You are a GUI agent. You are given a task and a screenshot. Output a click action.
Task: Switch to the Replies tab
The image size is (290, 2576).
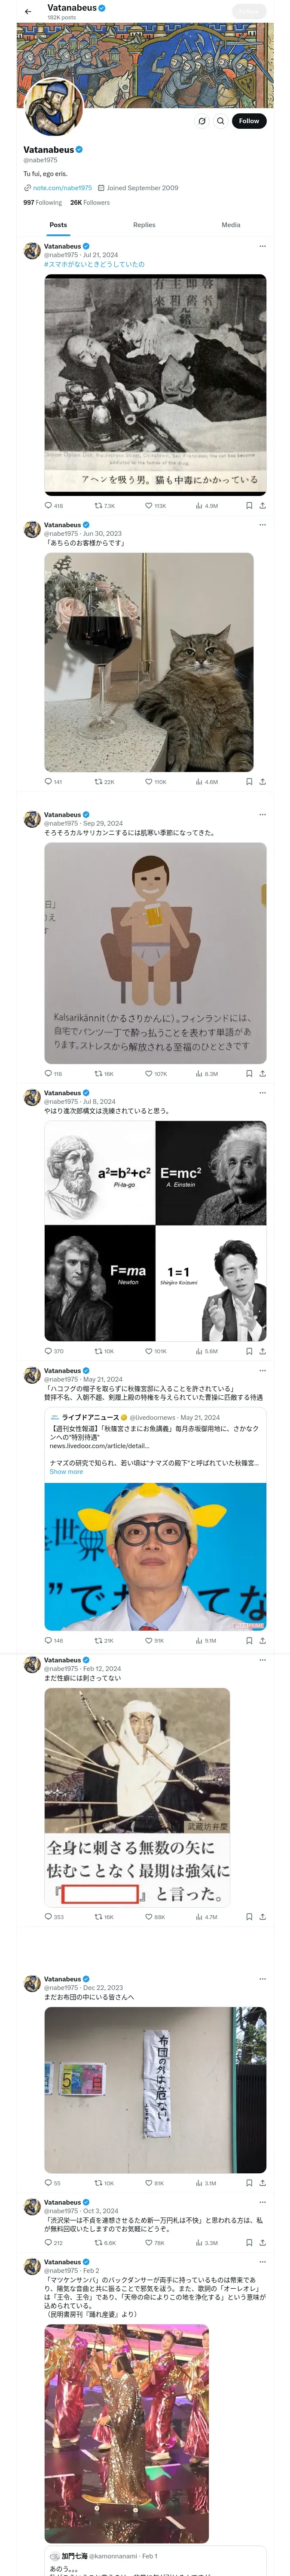point(144,225)
